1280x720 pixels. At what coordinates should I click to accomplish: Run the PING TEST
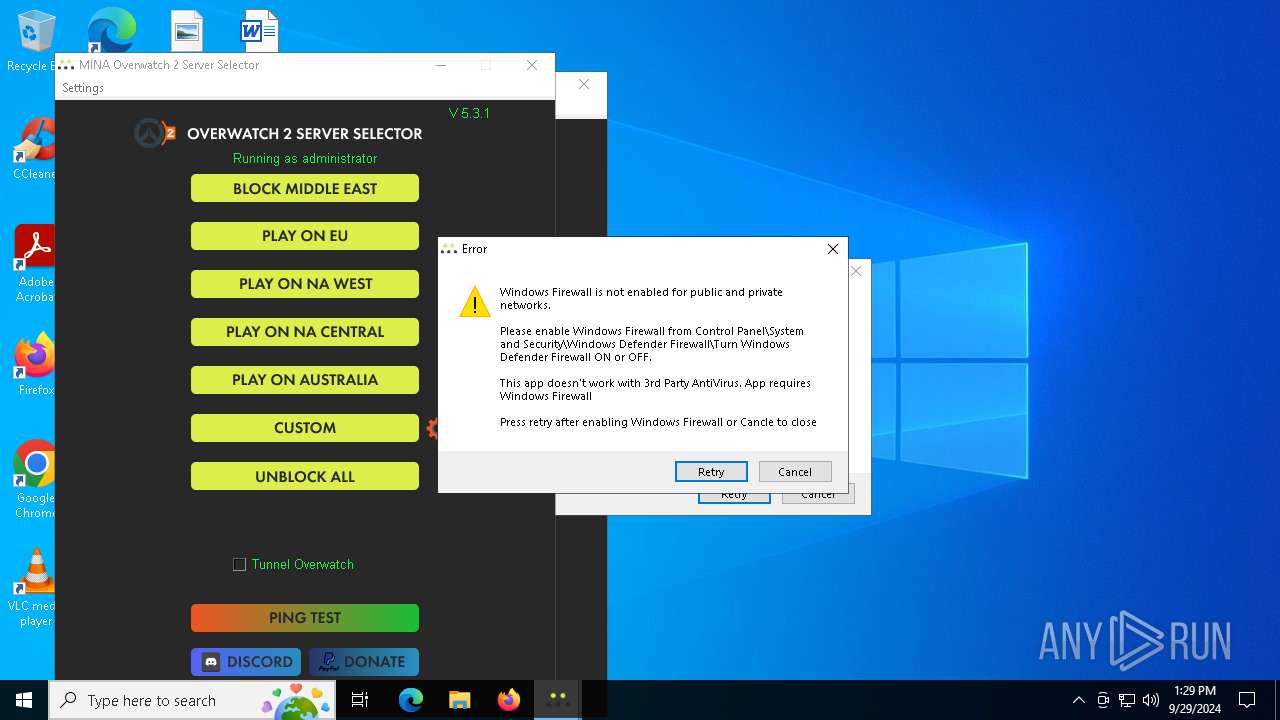(305, 618)
